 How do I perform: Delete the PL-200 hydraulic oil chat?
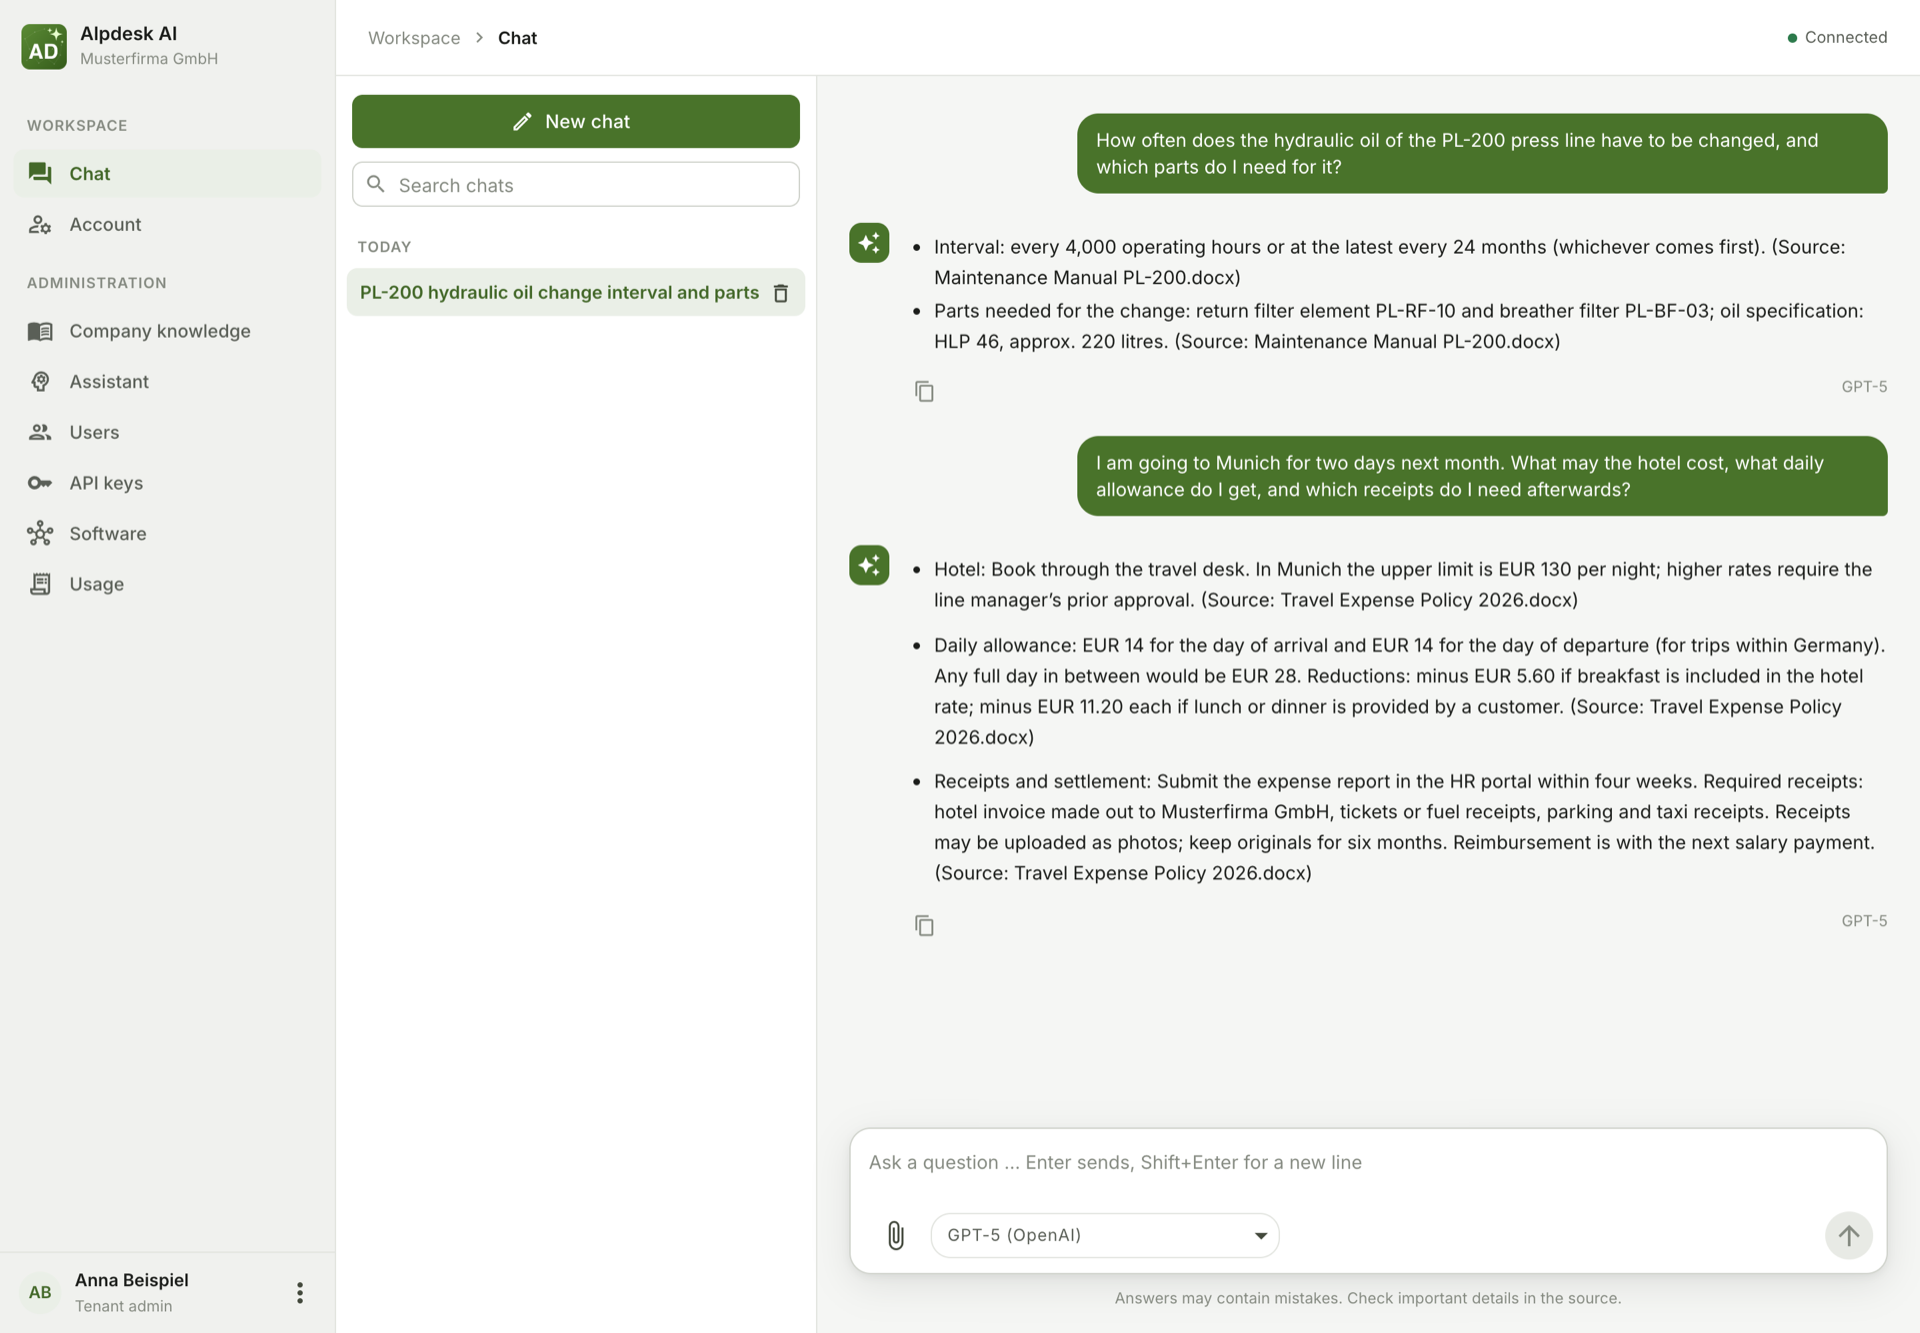(x=781, y=293)
